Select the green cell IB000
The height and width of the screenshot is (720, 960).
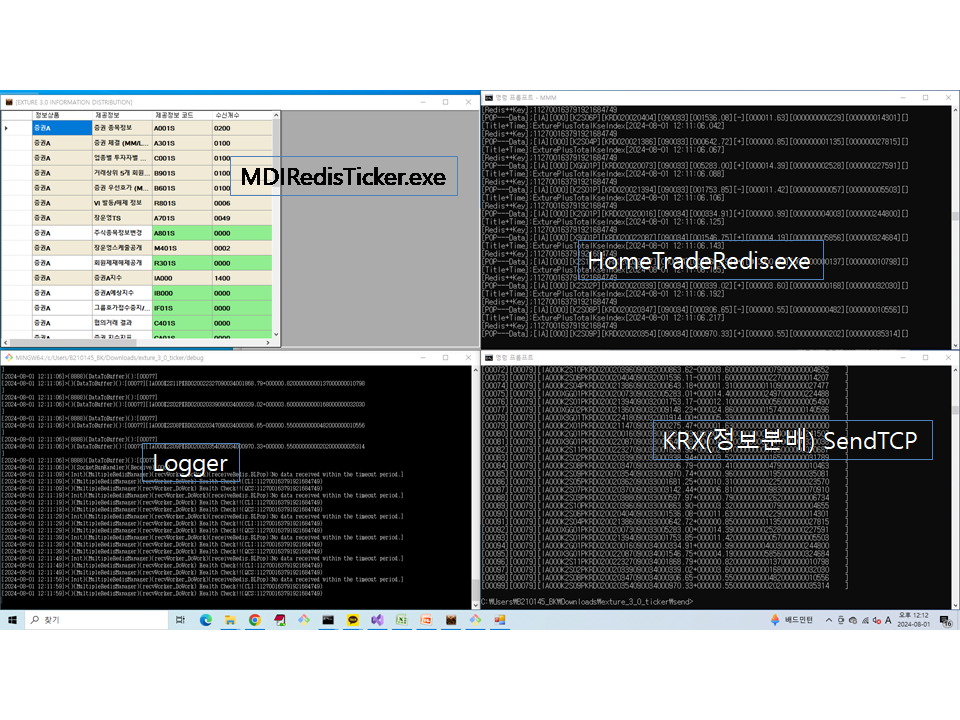[x=182, y=293]
